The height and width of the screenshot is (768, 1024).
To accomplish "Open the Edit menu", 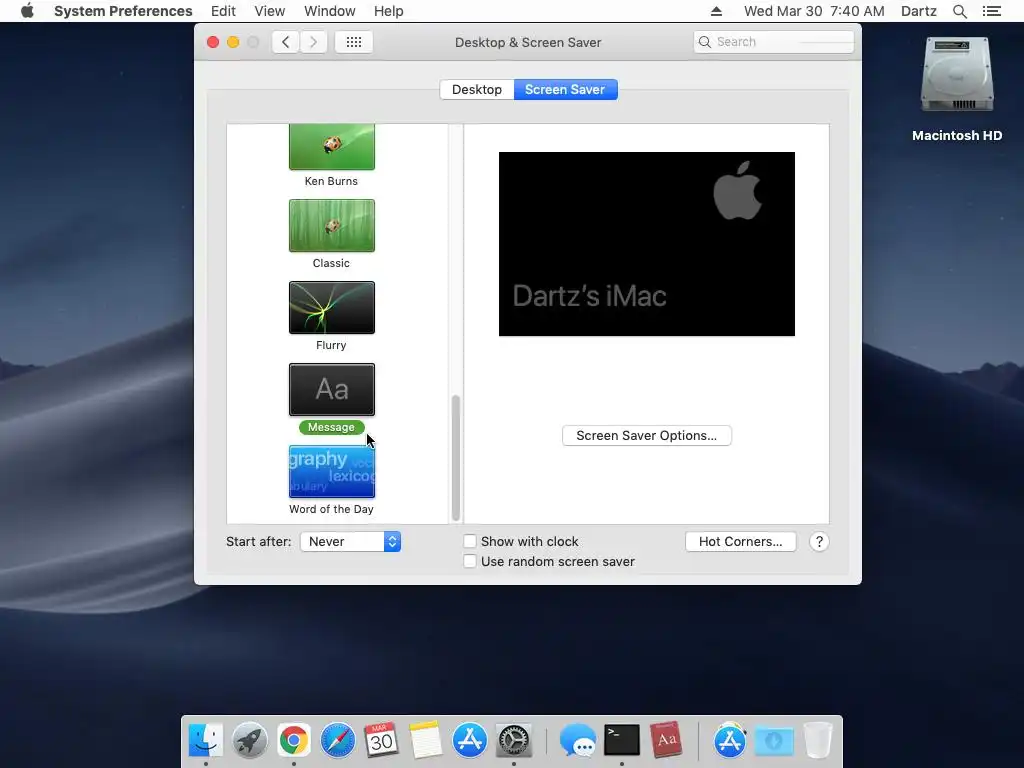I will point(223,11).
